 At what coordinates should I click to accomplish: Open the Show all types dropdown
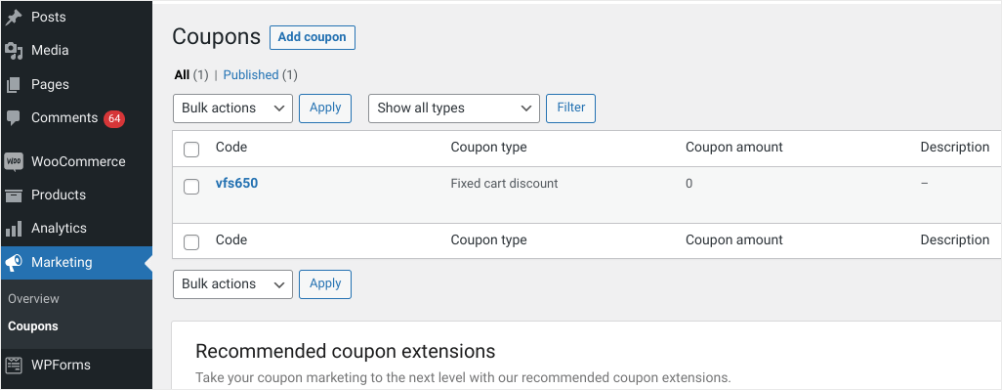click(x=454, y=108)
